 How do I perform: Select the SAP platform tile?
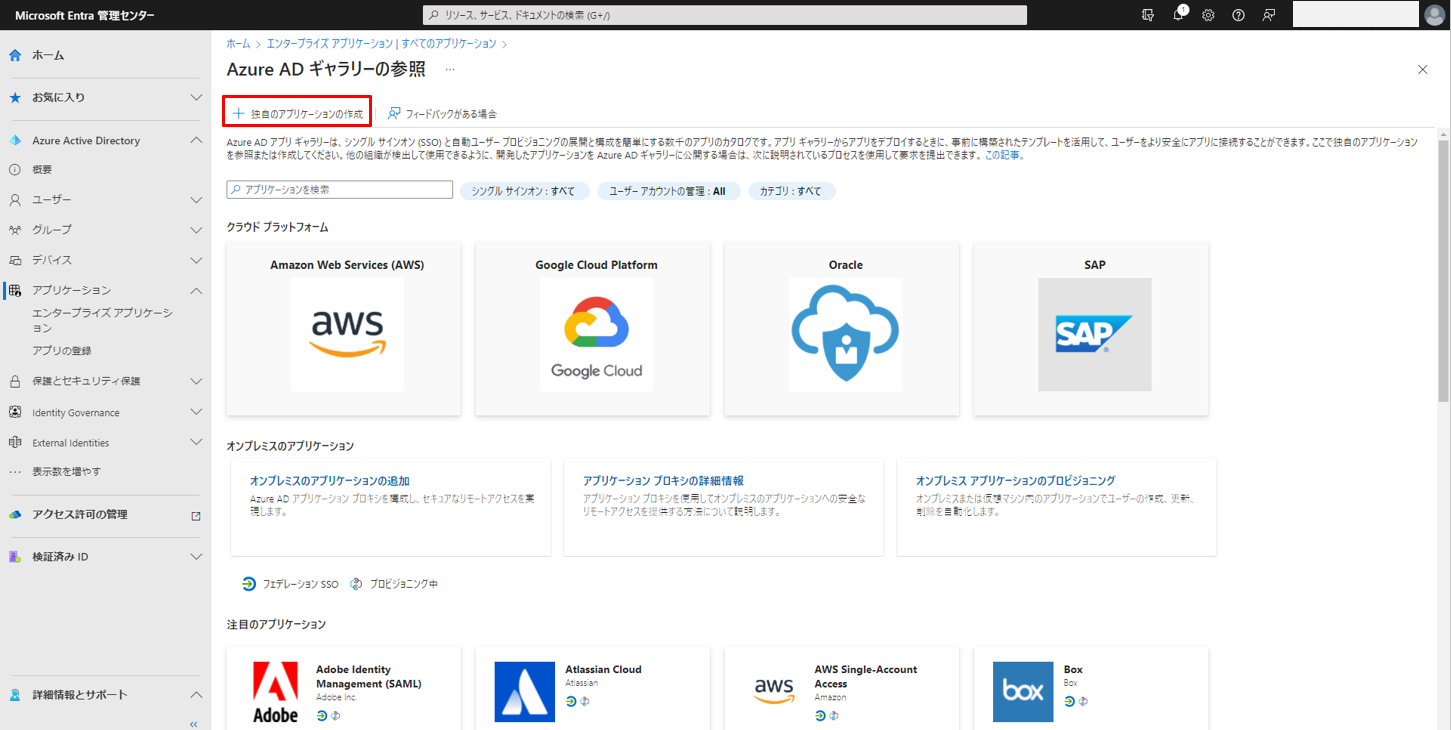pos(1091,328)
